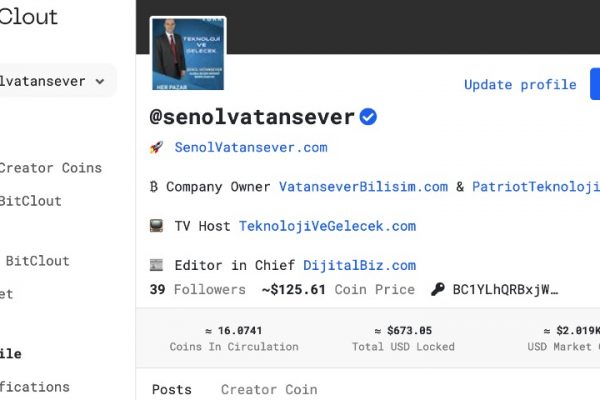Open the DijitalBiz.com link
Viewport: 600px width, 400px height.
click(360, 265)
